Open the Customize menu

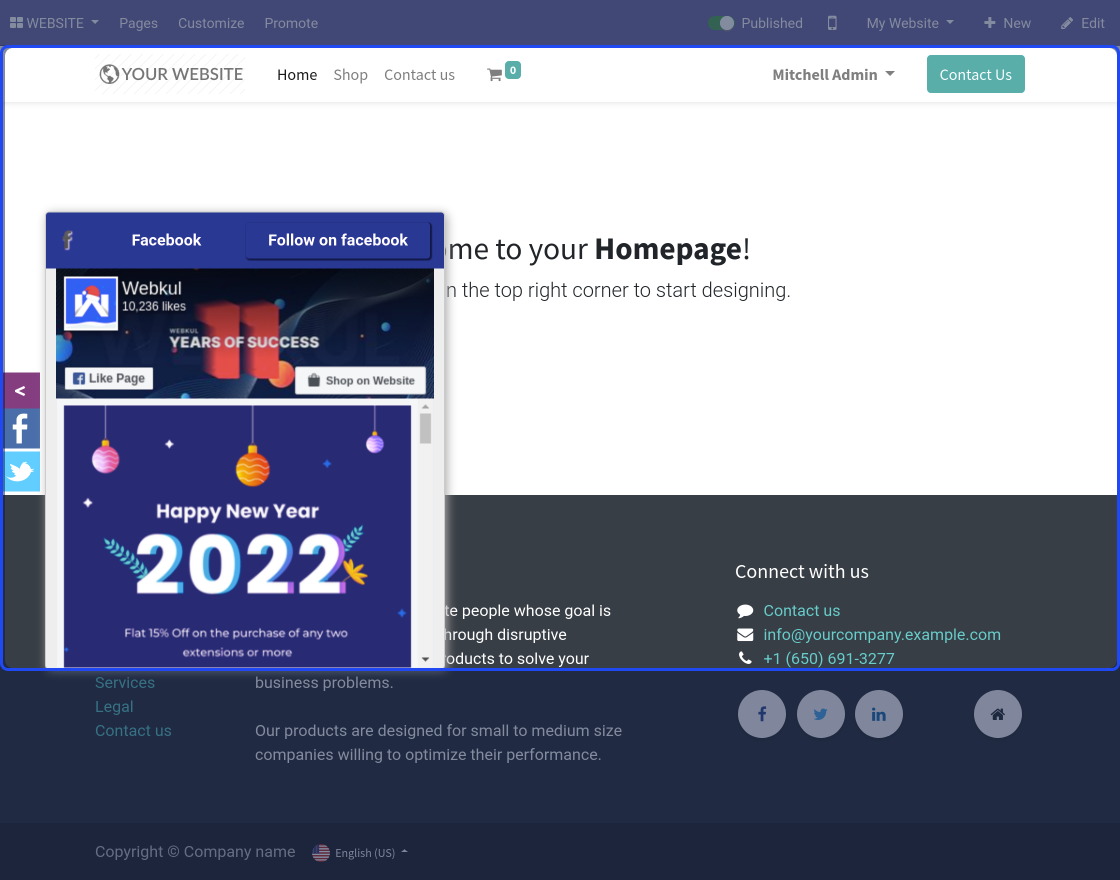211,23
